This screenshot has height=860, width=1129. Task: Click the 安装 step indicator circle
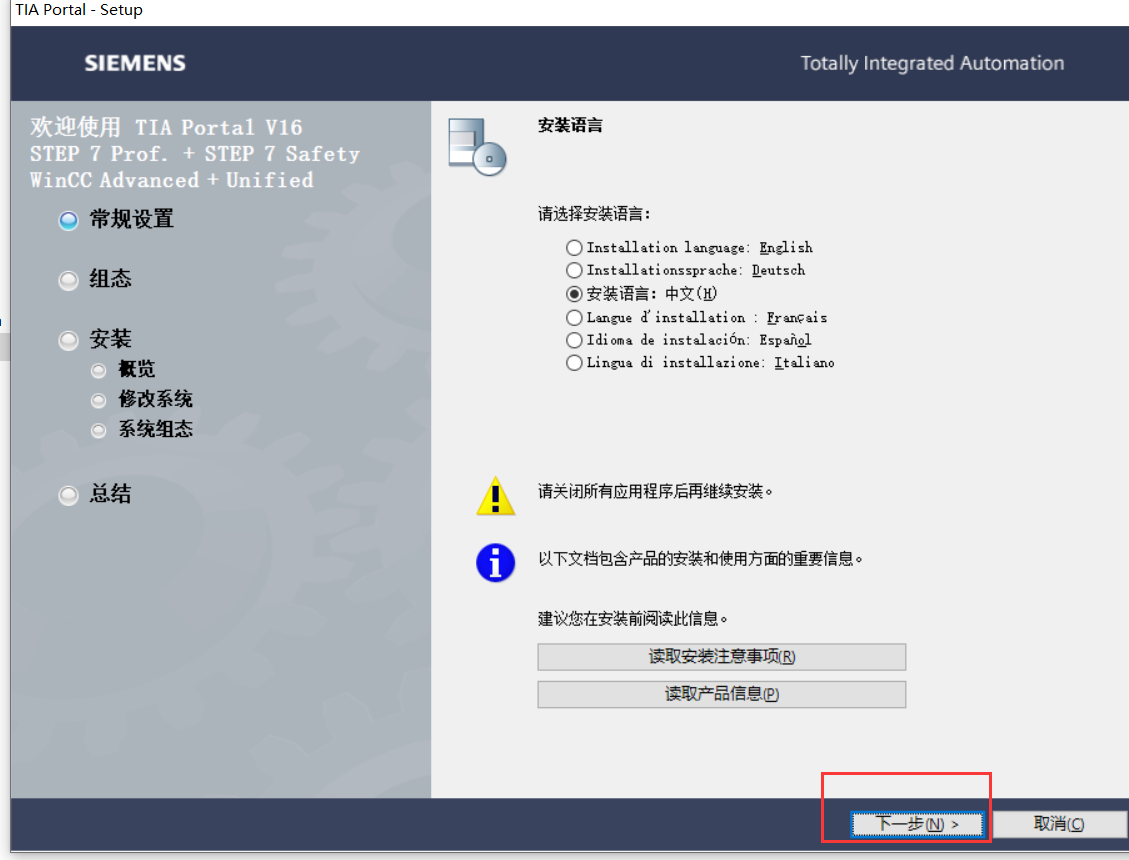click(67, 340)
